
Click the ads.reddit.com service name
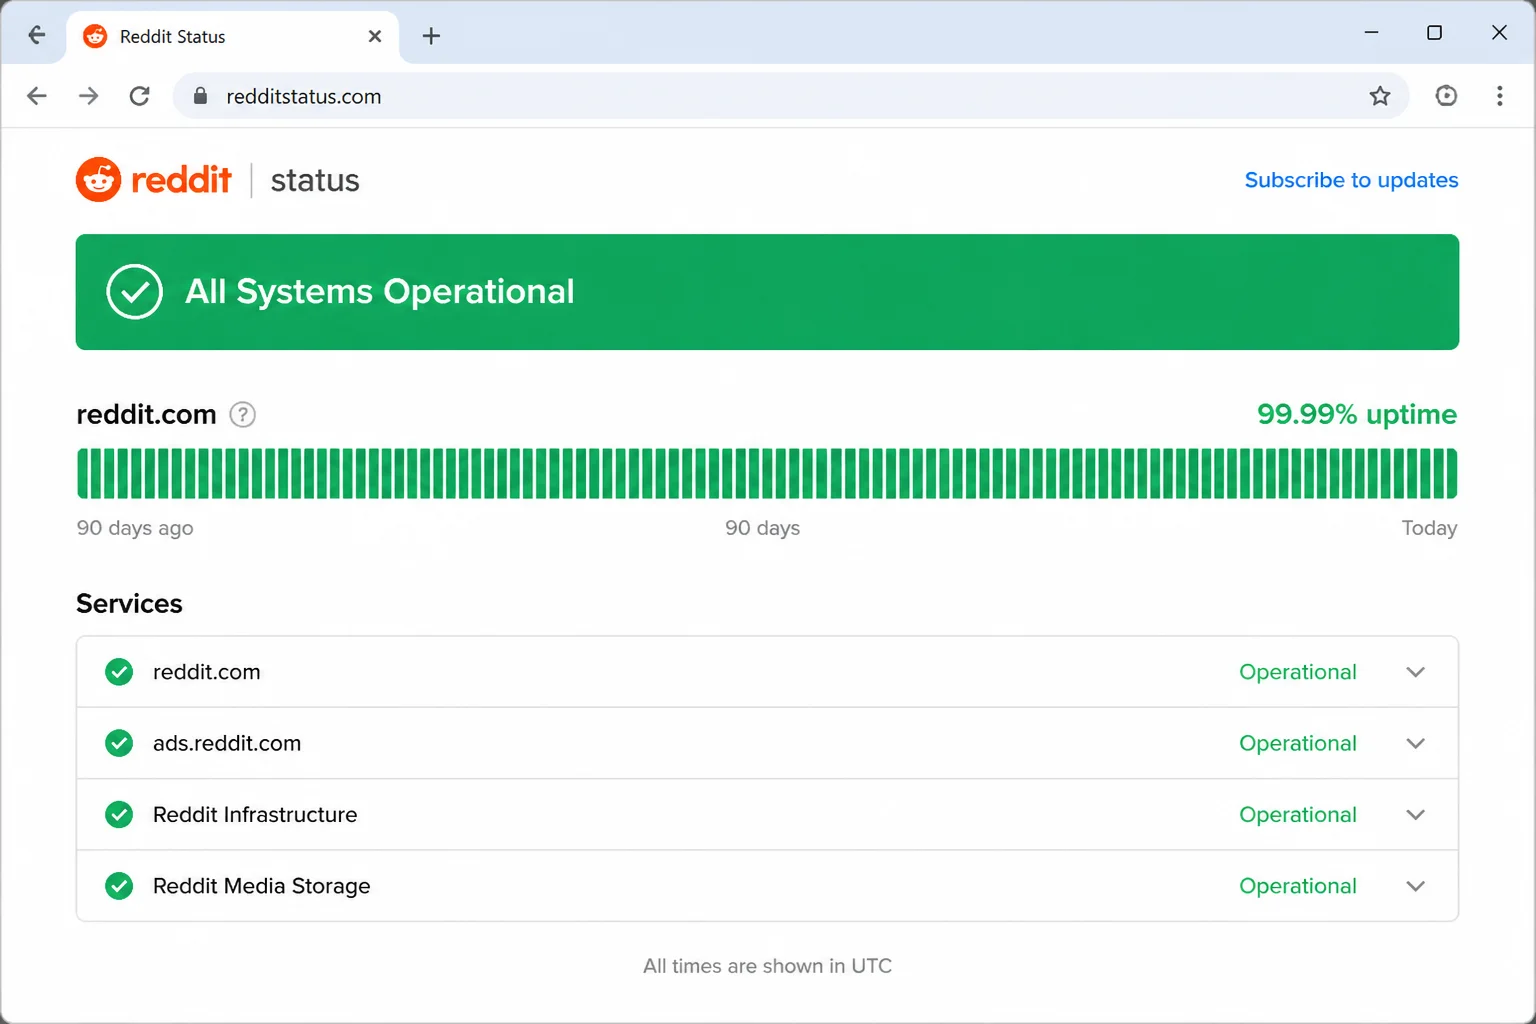[227, 743]
